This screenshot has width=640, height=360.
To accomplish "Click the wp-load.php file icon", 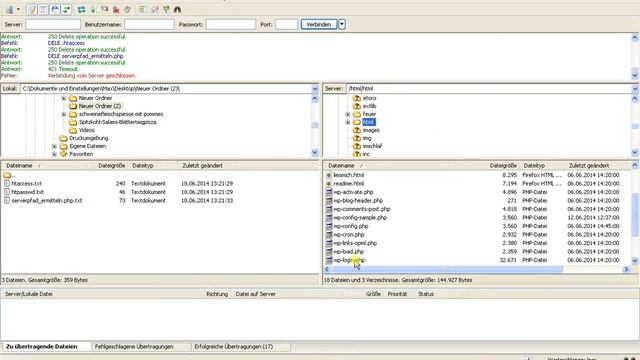I will [x=329, y=251].
